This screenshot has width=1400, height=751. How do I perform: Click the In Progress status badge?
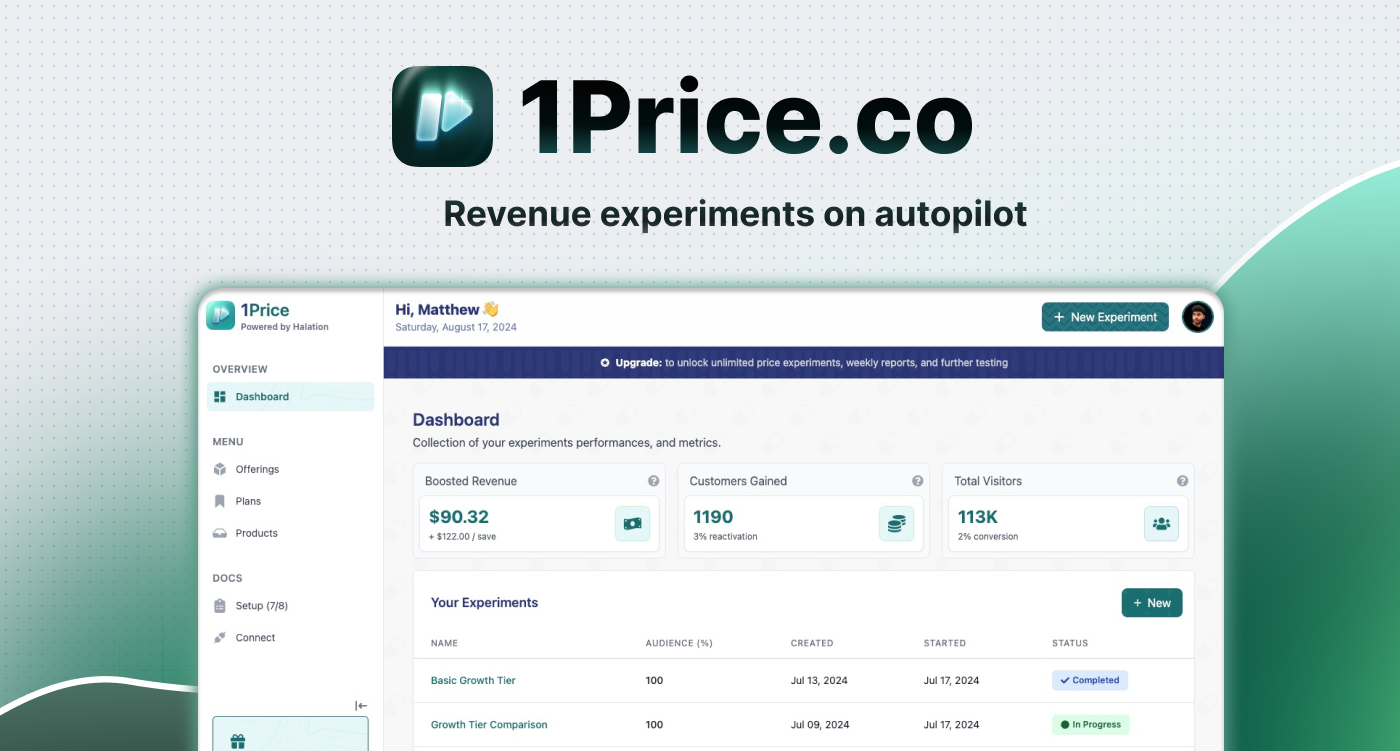1091,724
